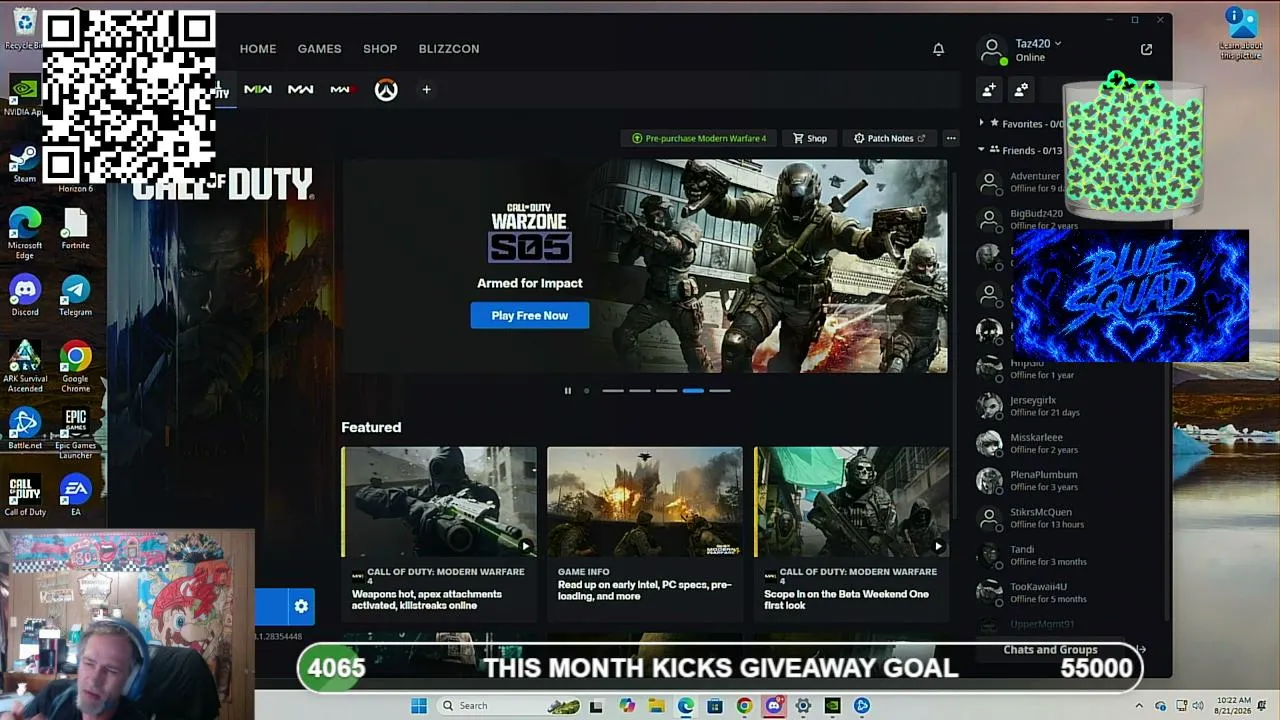Image resolution: width=1280 pixels, height=720 pixels.
Task: Click the Add Friend icon
Action: tap(989, 90)
